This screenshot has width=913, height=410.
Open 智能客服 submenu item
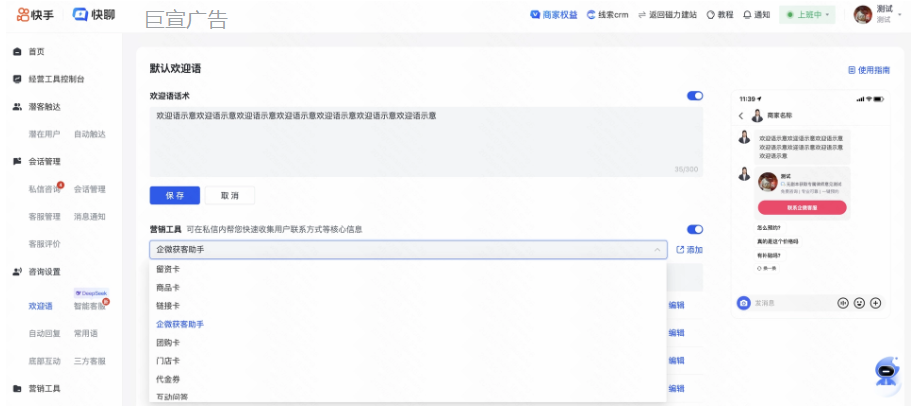point(90,306)
